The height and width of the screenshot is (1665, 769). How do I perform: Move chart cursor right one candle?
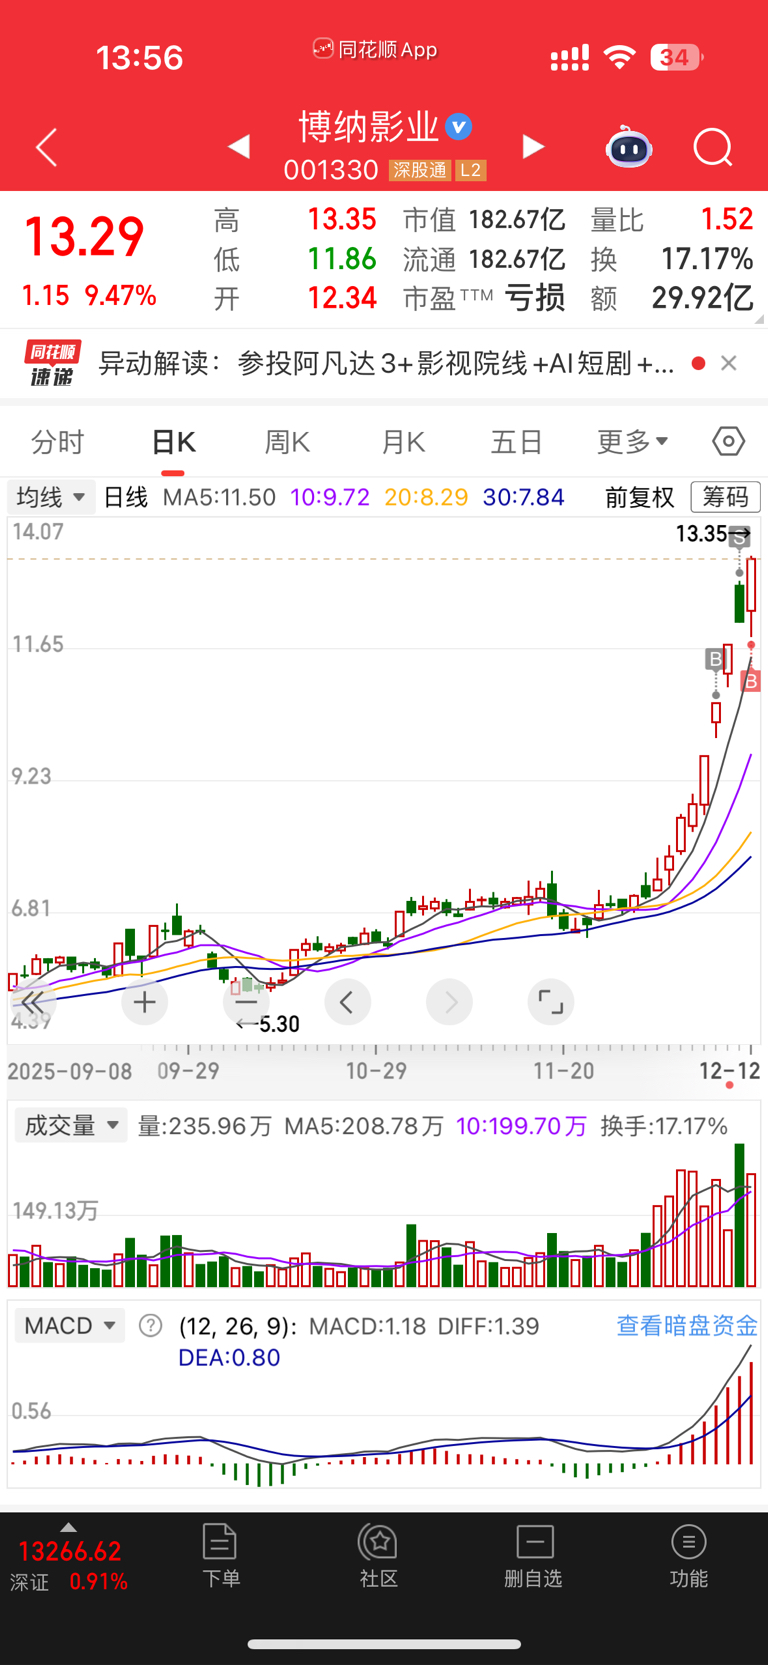[450, 1002]
